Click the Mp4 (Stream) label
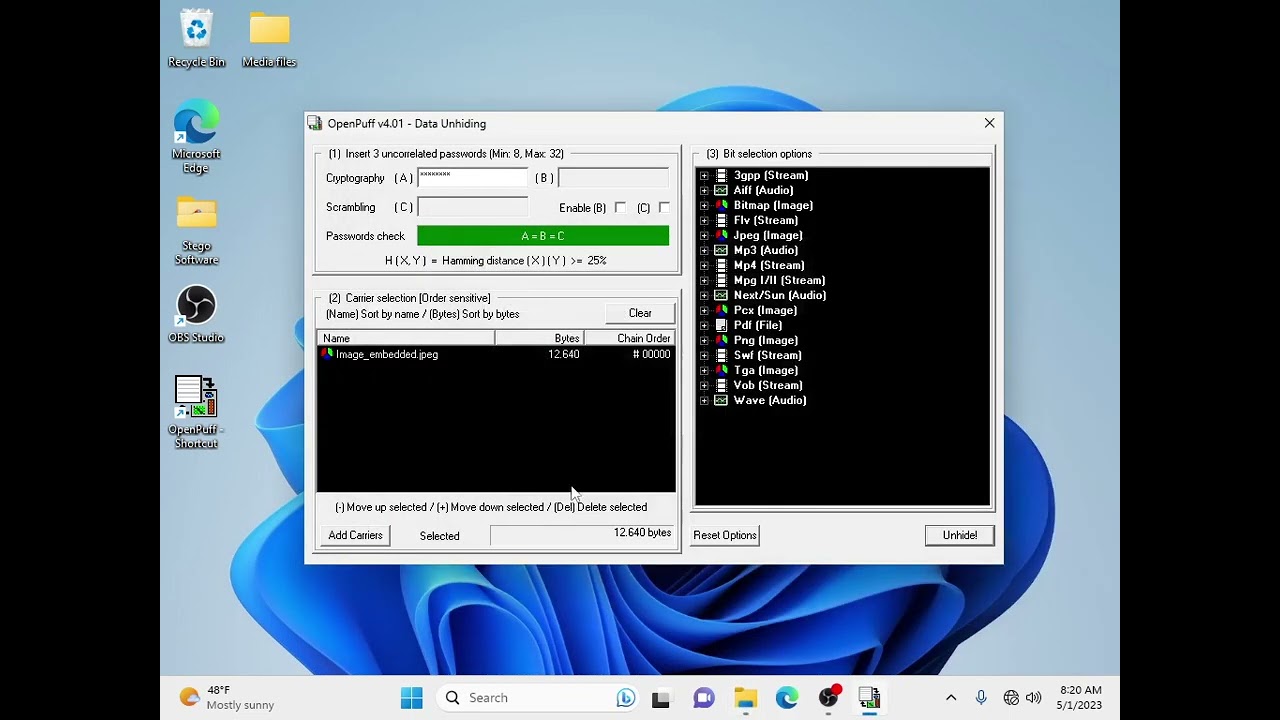 pyautogui.click(x=769, y=265)
